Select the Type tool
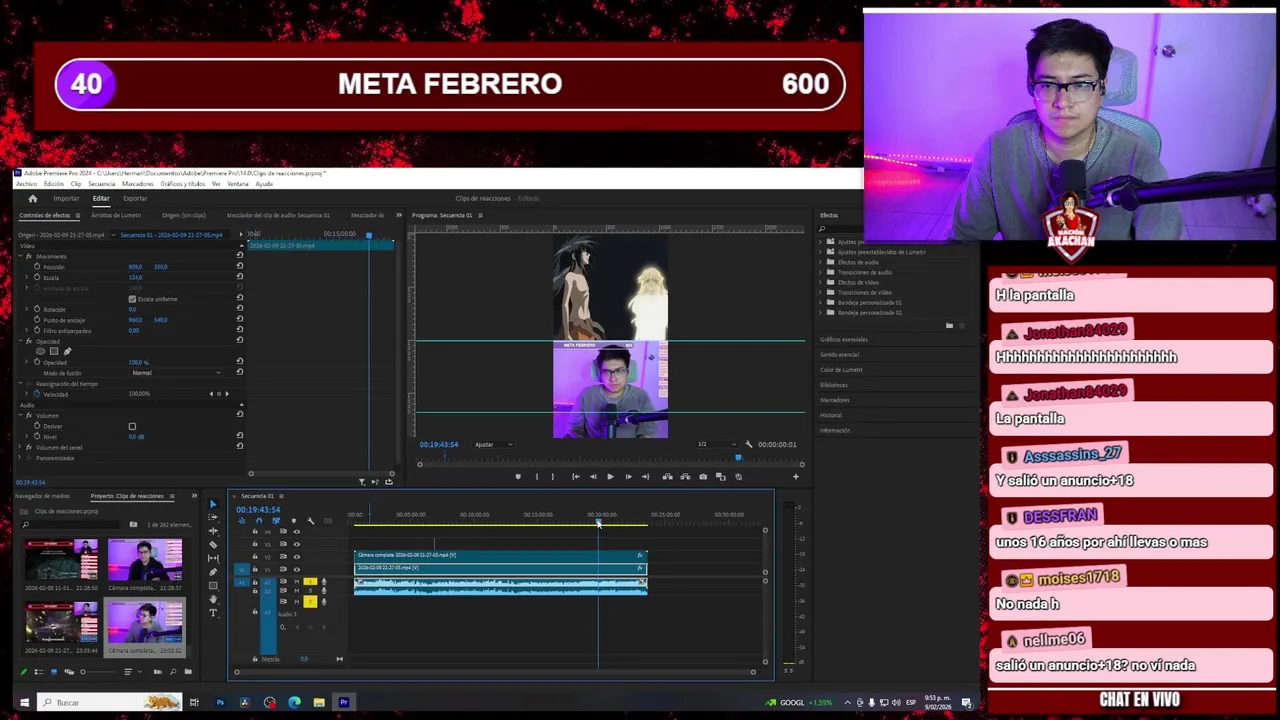Screen dimensions: 1280x720 pyautogui.click(x=213, y=613)
